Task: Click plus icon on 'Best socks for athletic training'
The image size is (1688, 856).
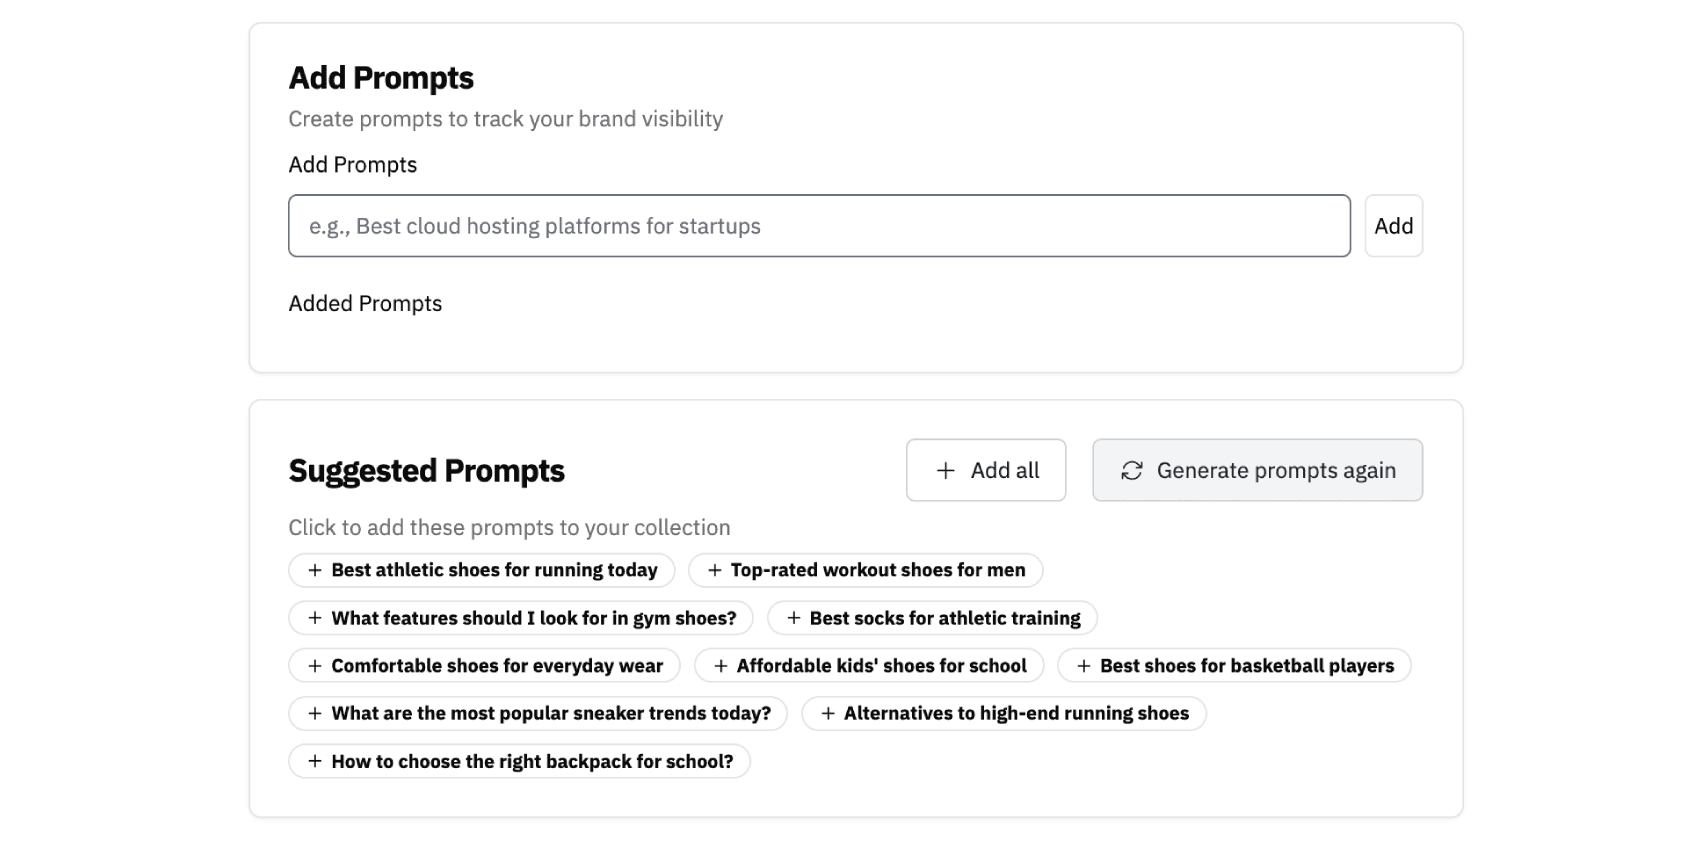Action: pyautogui.click(x=793, y=618)
